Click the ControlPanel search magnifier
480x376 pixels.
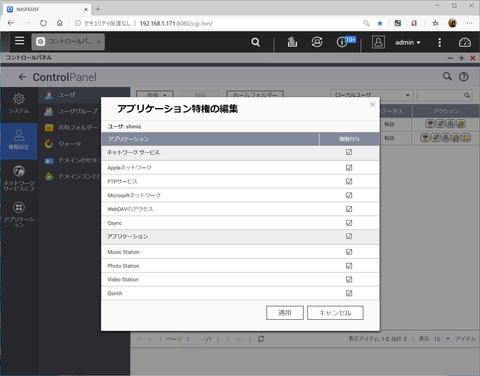(447, 76)
